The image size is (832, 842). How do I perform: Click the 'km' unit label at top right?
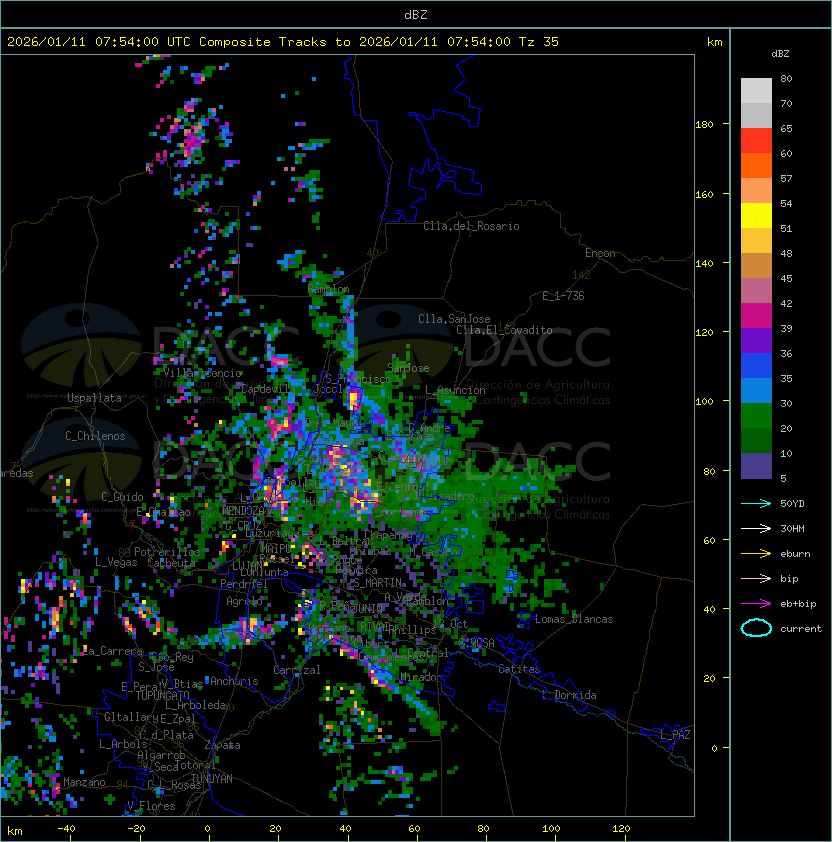[714, 42]
